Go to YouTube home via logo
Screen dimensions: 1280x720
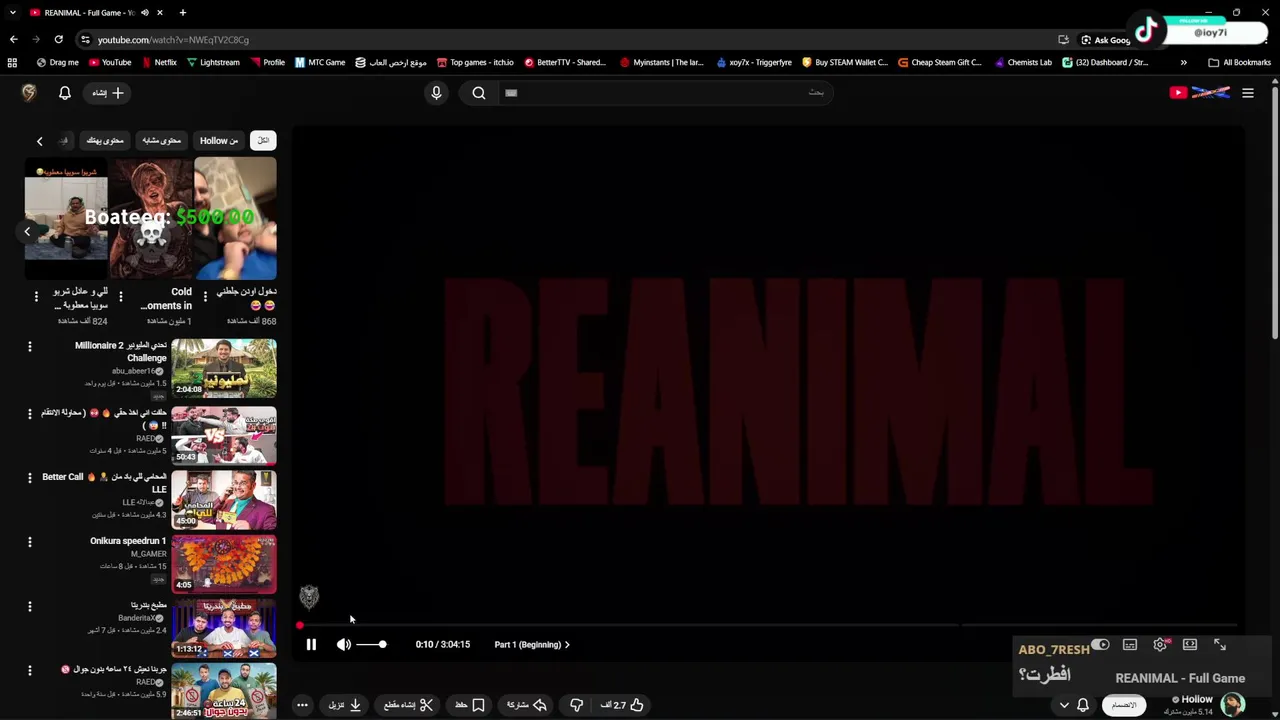pos(1199,93)
